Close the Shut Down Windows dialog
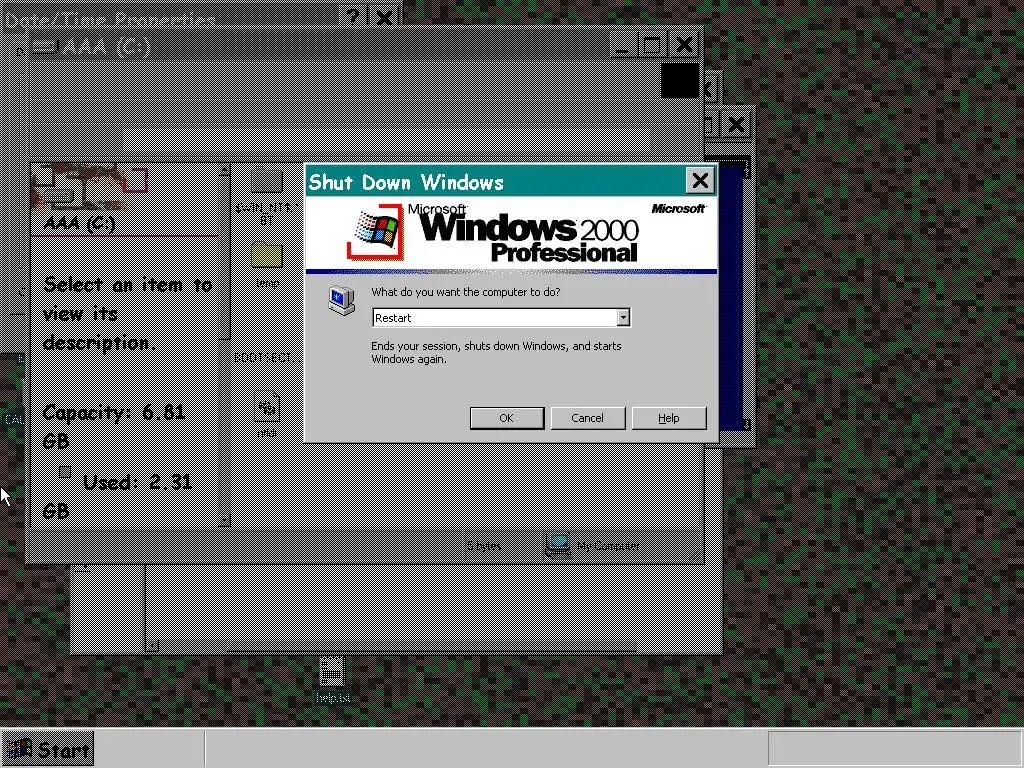The width and height of the screenshot is (1024, 768). click(x=700, y=180)
